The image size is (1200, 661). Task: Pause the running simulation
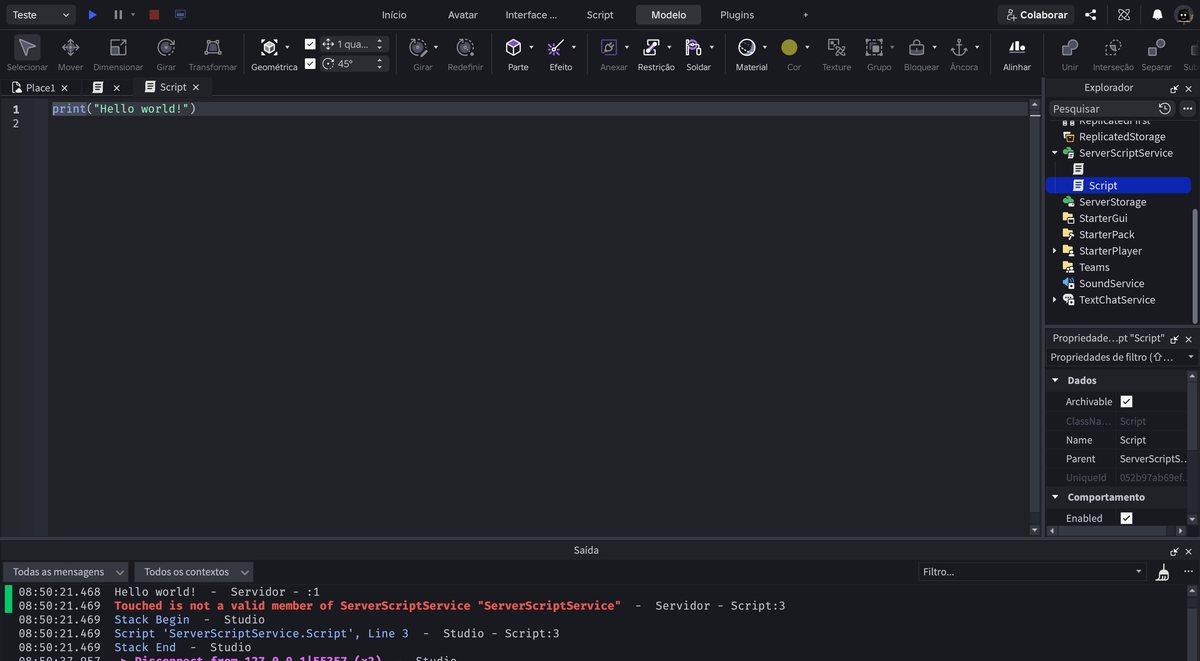pyautogui.click(x=118, y=15)
